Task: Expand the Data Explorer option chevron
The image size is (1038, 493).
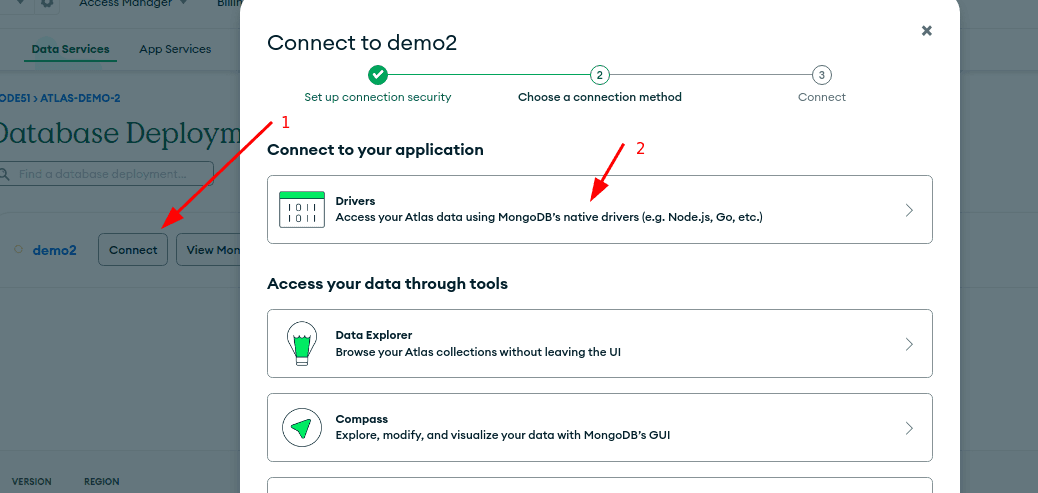Action: 908,344
